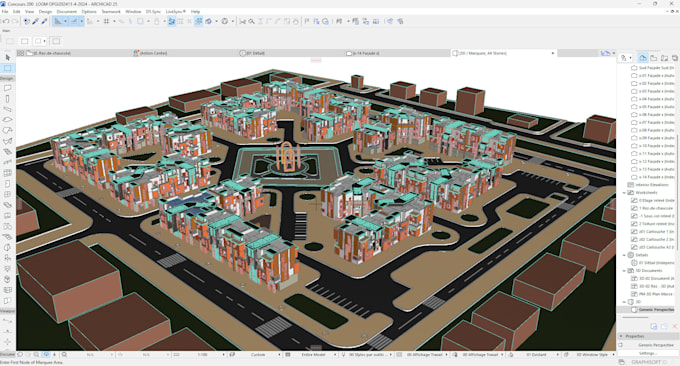Select the Curtain Wall tool in the toolbox
This screenshot has width=680, height=366.
7,173
